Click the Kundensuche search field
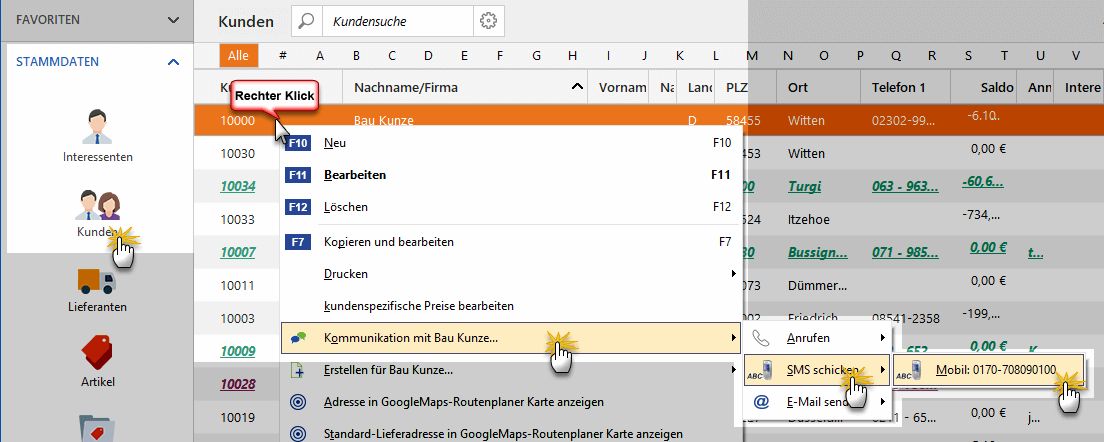1104x442 pixels. click(x=397, y=21)
